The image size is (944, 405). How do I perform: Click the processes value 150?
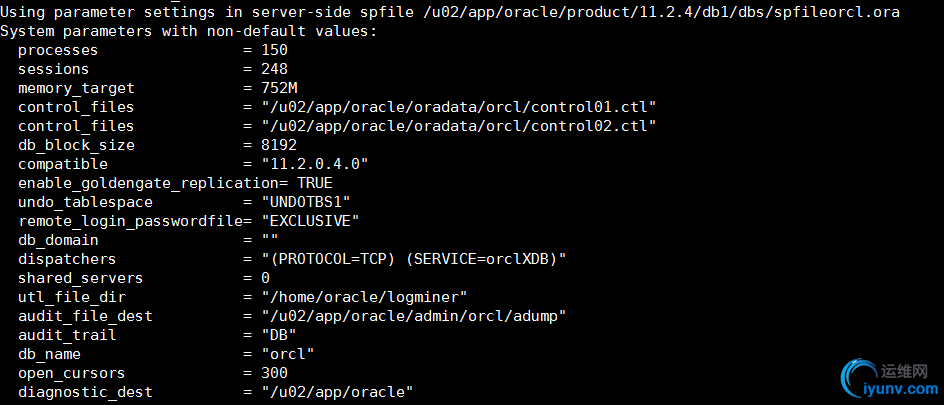pos(274,49)
